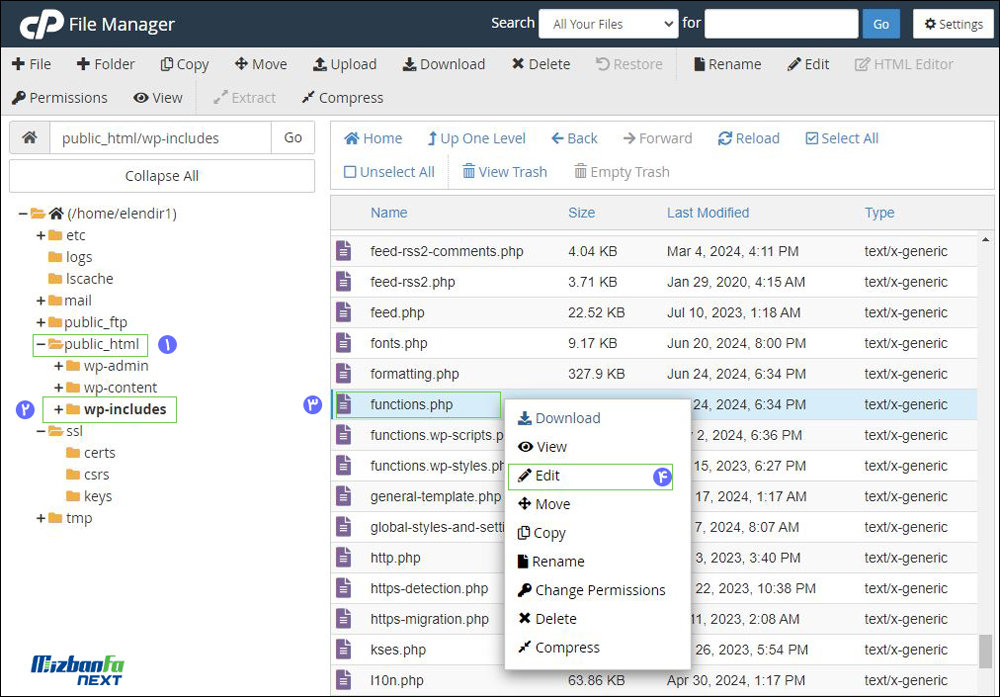Screen dimensions: 1000x697
Task: Click home icon beside path field
Action: tap(29, 138)
